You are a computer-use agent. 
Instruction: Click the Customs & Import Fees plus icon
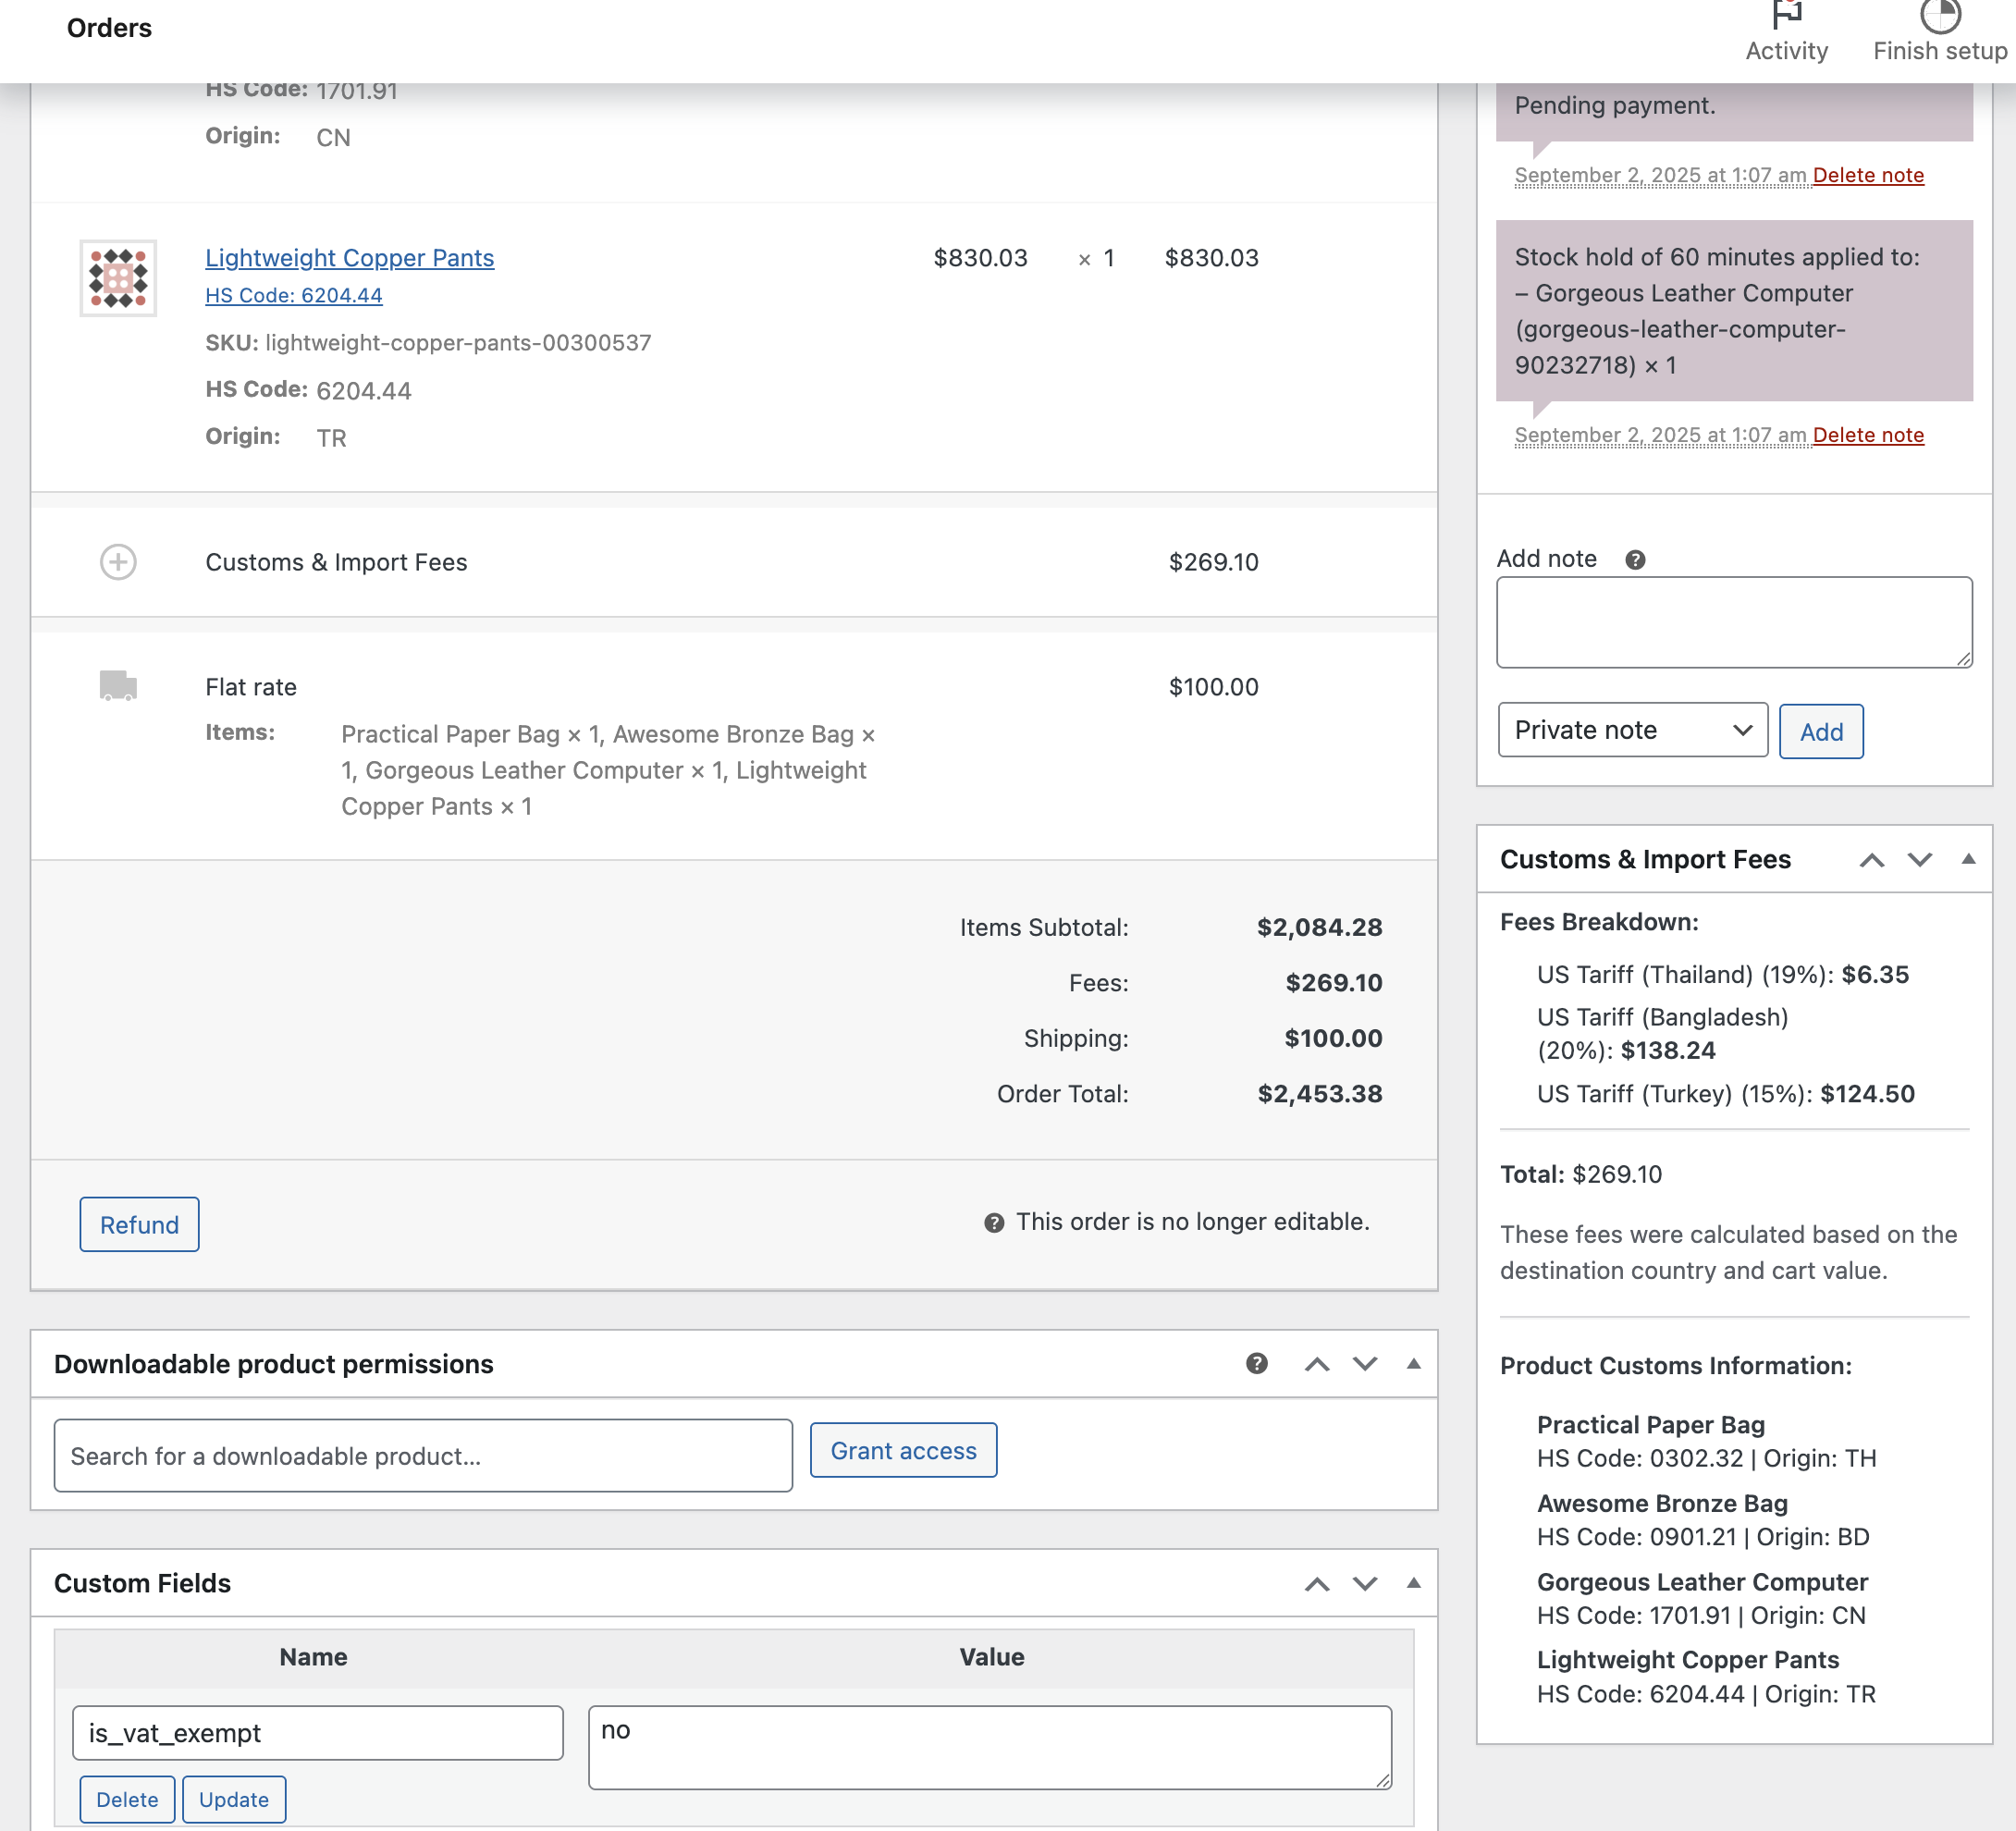(x=118, y=562)
